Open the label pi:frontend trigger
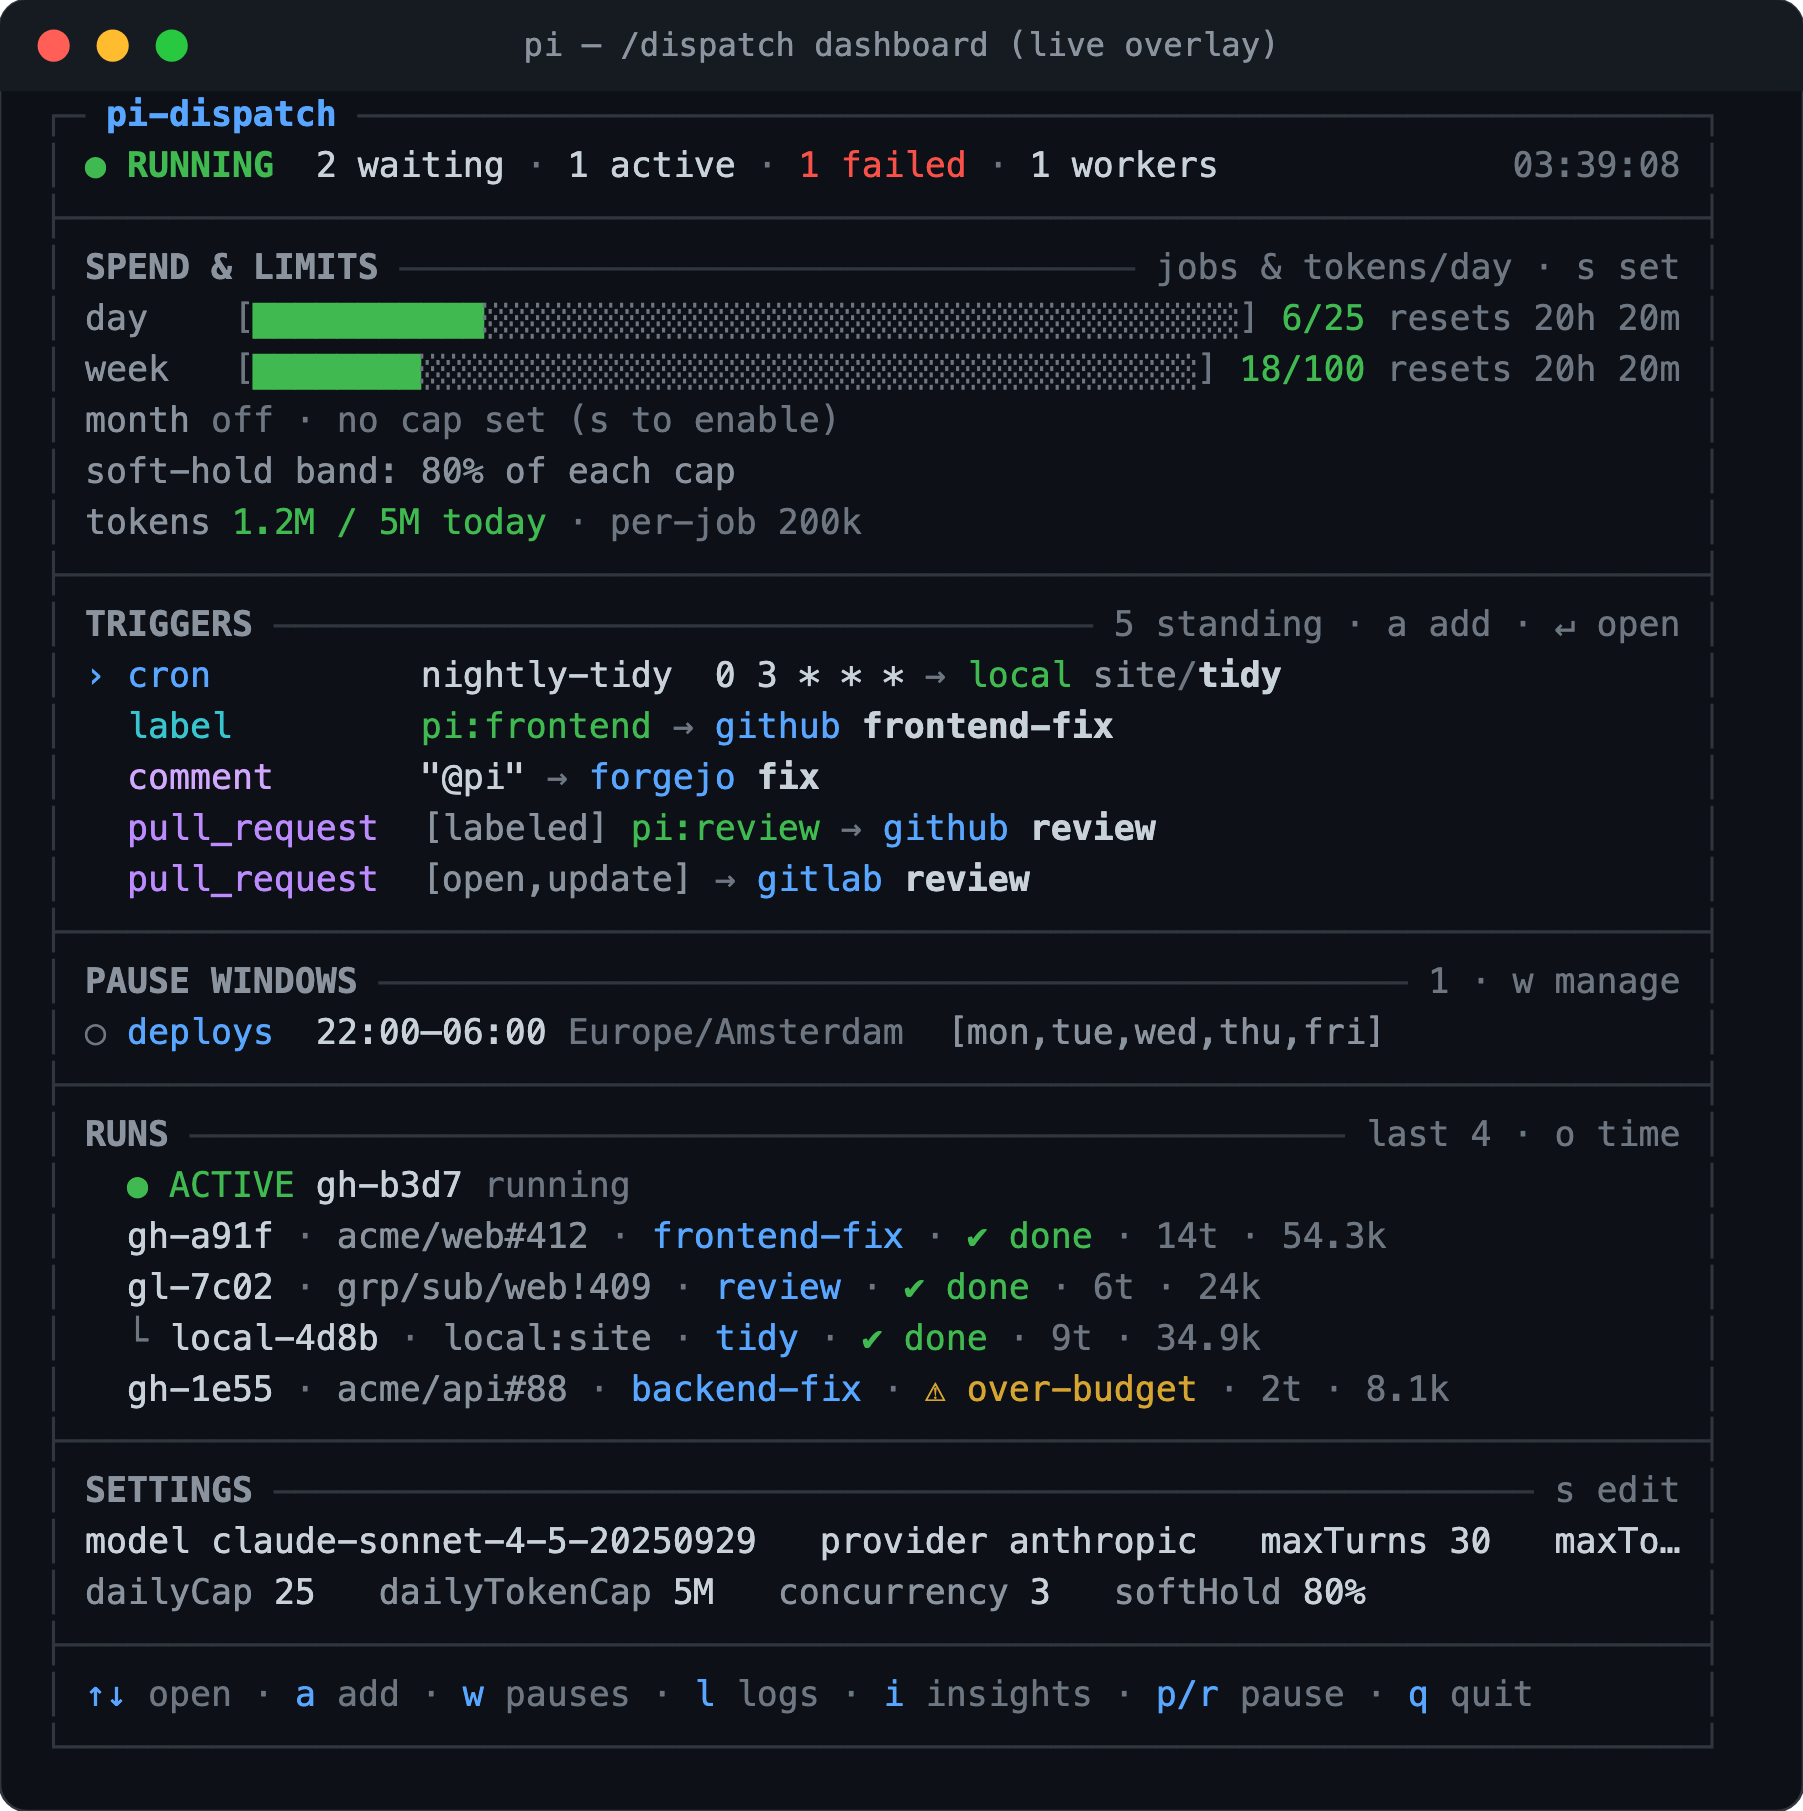The height and width of the screenshot is (1811, 1803). tap(620, 726)
